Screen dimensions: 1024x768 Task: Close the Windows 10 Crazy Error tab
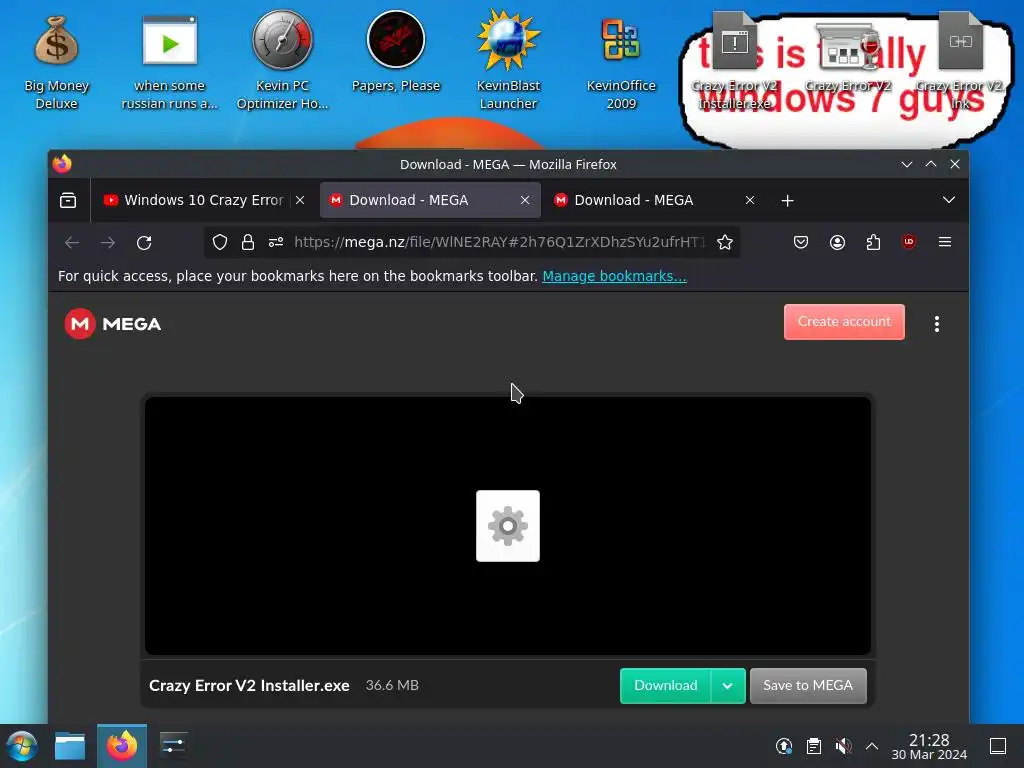coord(300,200)
